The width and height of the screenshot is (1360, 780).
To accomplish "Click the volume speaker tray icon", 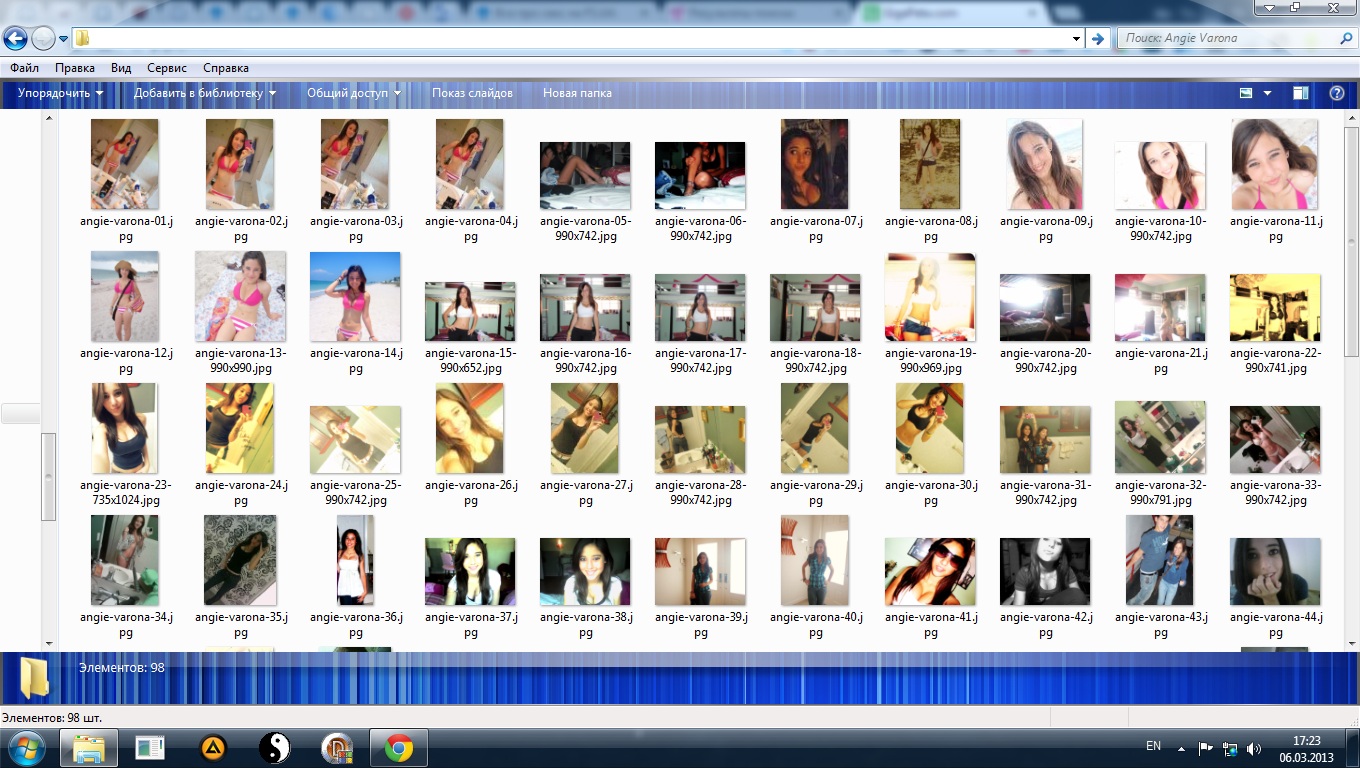I will pos(1254,748).
